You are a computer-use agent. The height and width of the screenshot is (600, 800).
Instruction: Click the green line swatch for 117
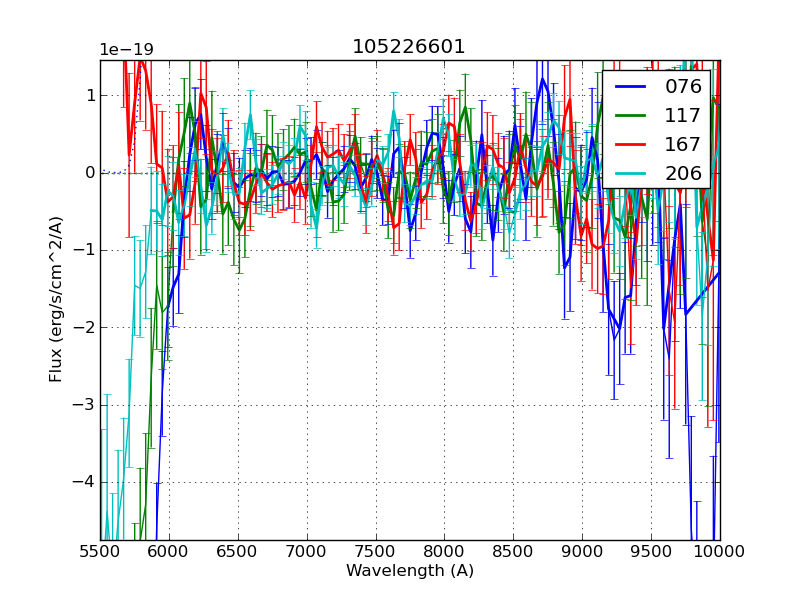[630, 116]
